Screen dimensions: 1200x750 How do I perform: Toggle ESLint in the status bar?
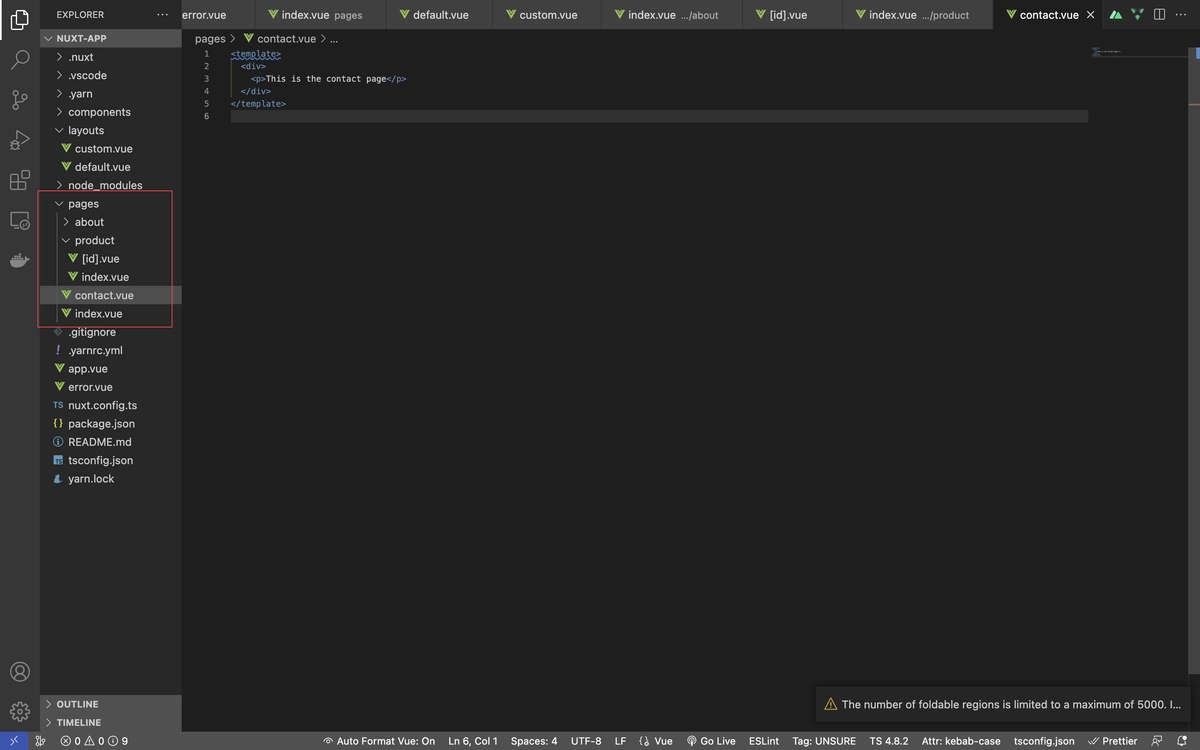(763, 741)
